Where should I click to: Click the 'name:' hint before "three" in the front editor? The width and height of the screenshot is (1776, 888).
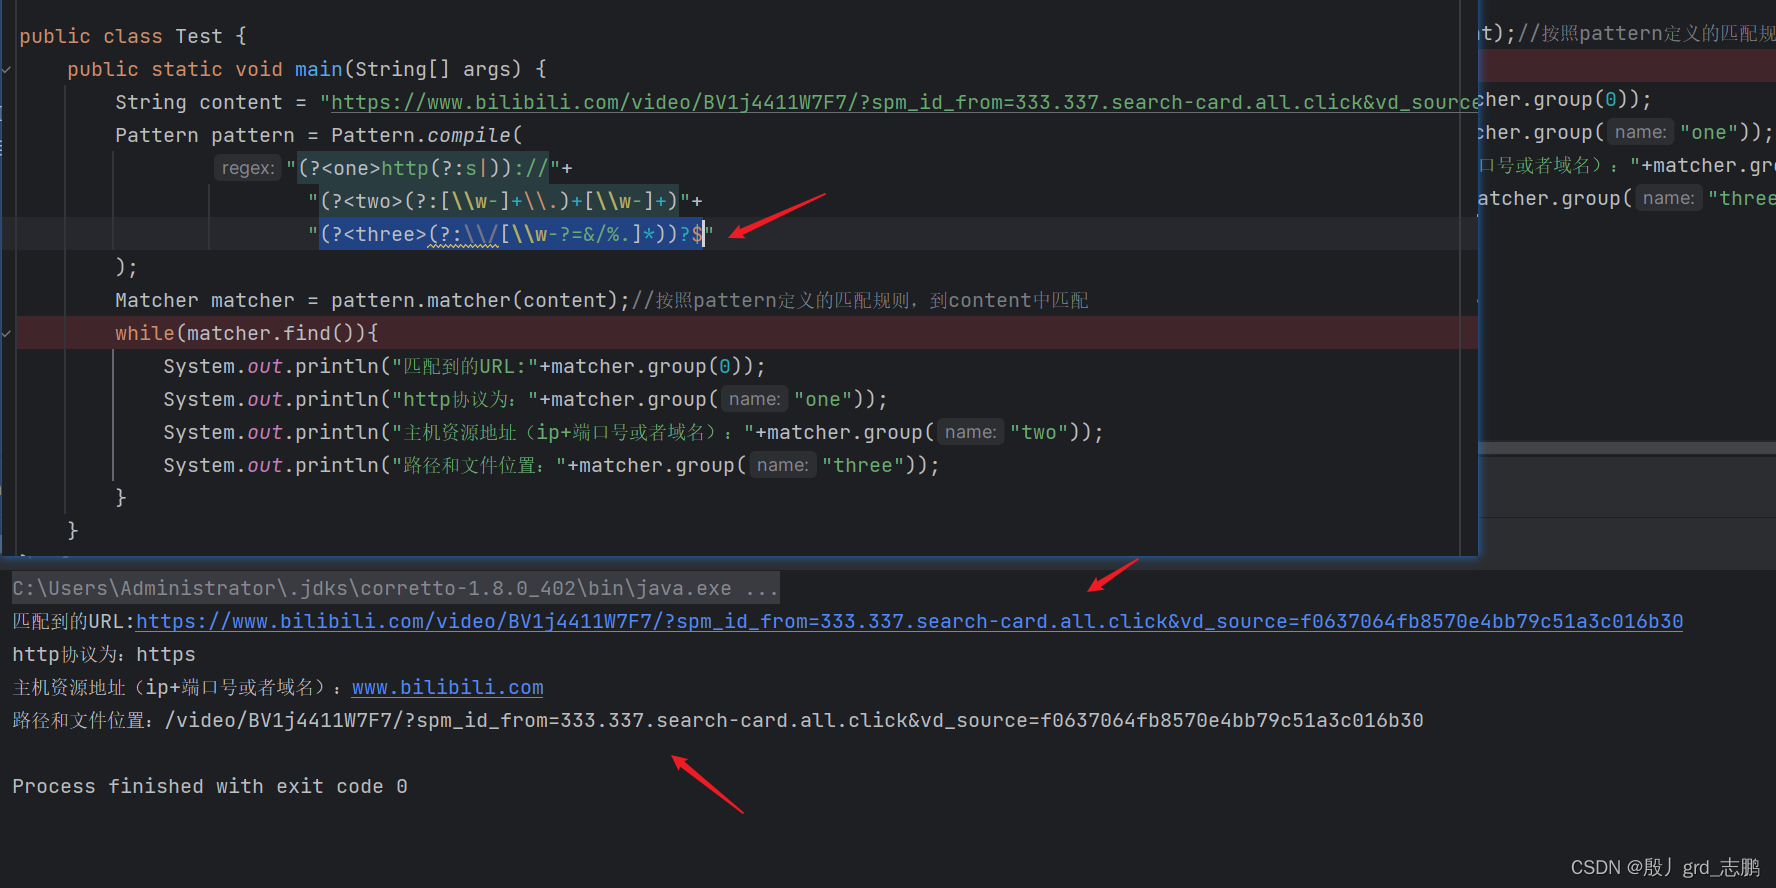tap(783, 465)
